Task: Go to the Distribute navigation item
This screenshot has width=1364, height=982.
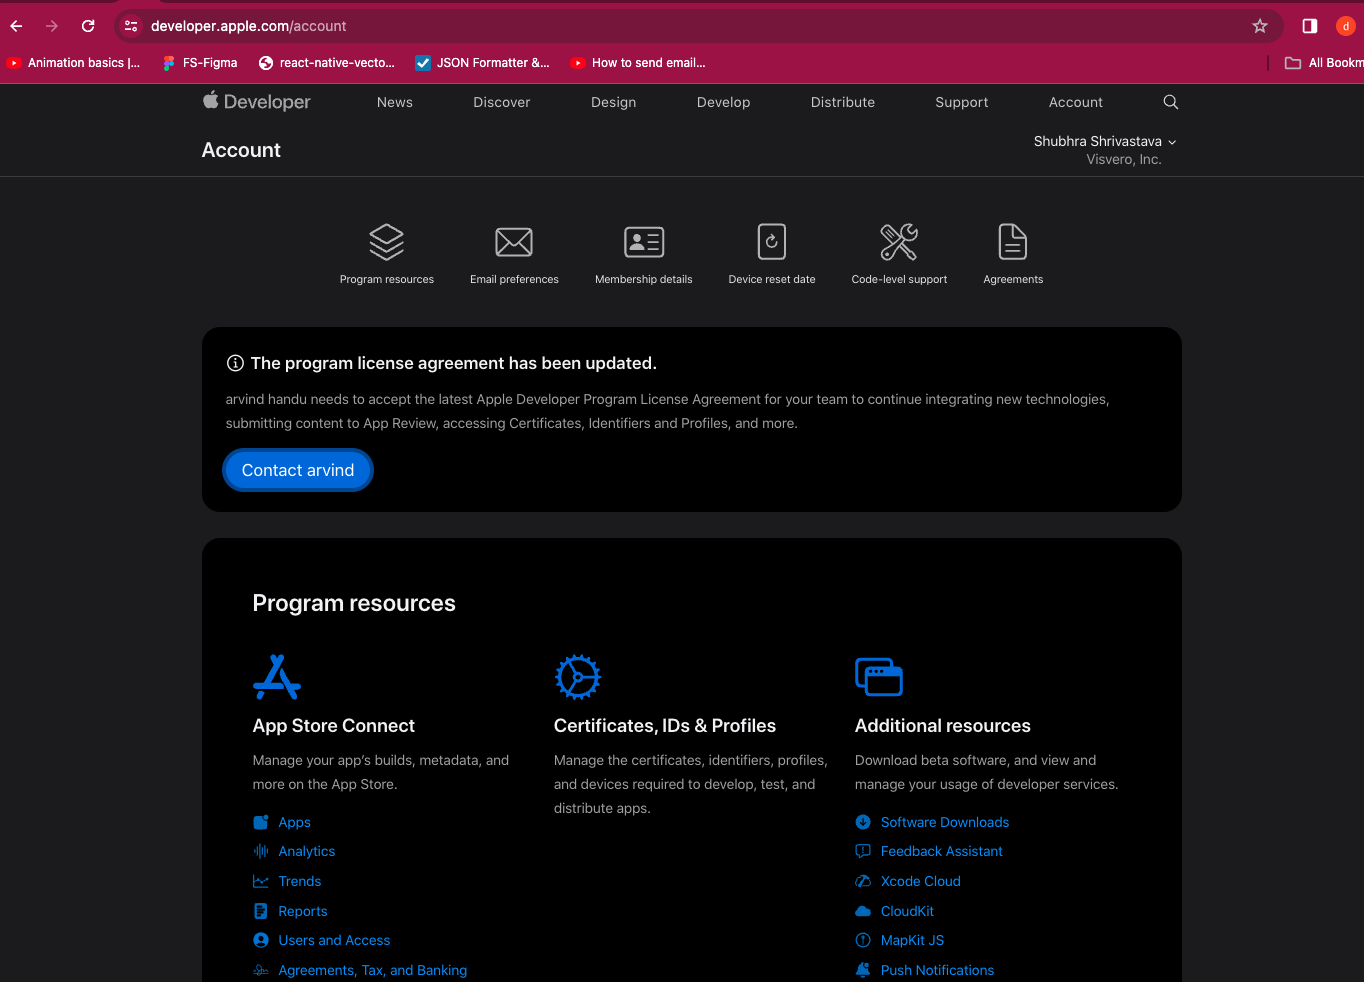Action: [x=842, y=102]
